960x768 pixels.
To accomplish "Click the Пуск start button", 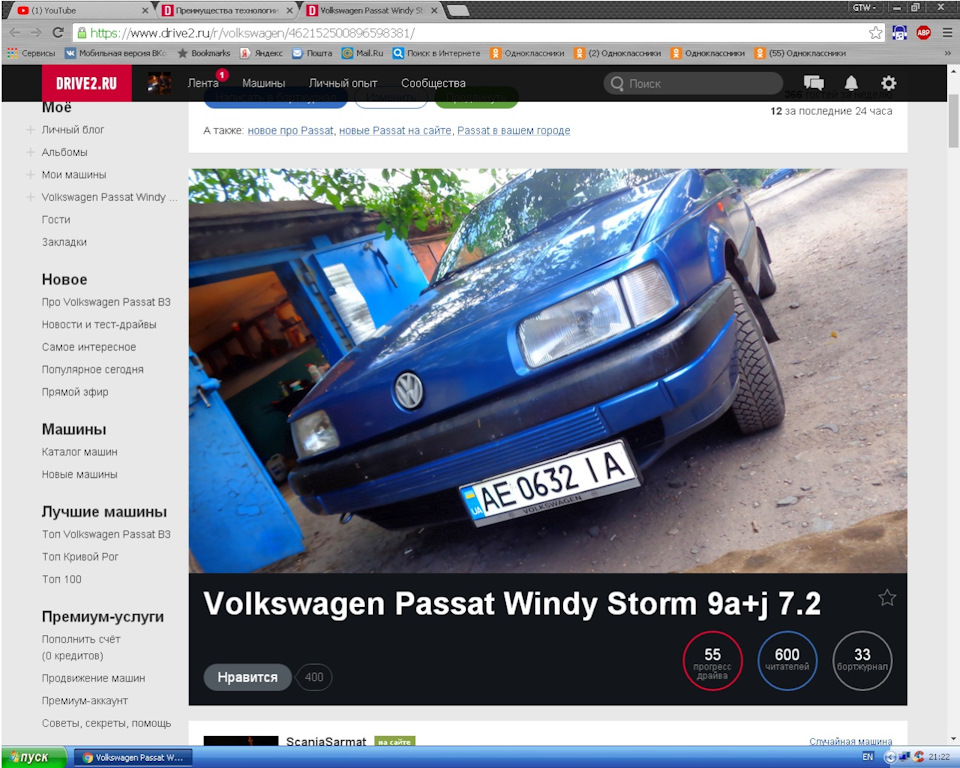I will click(34, 757).
